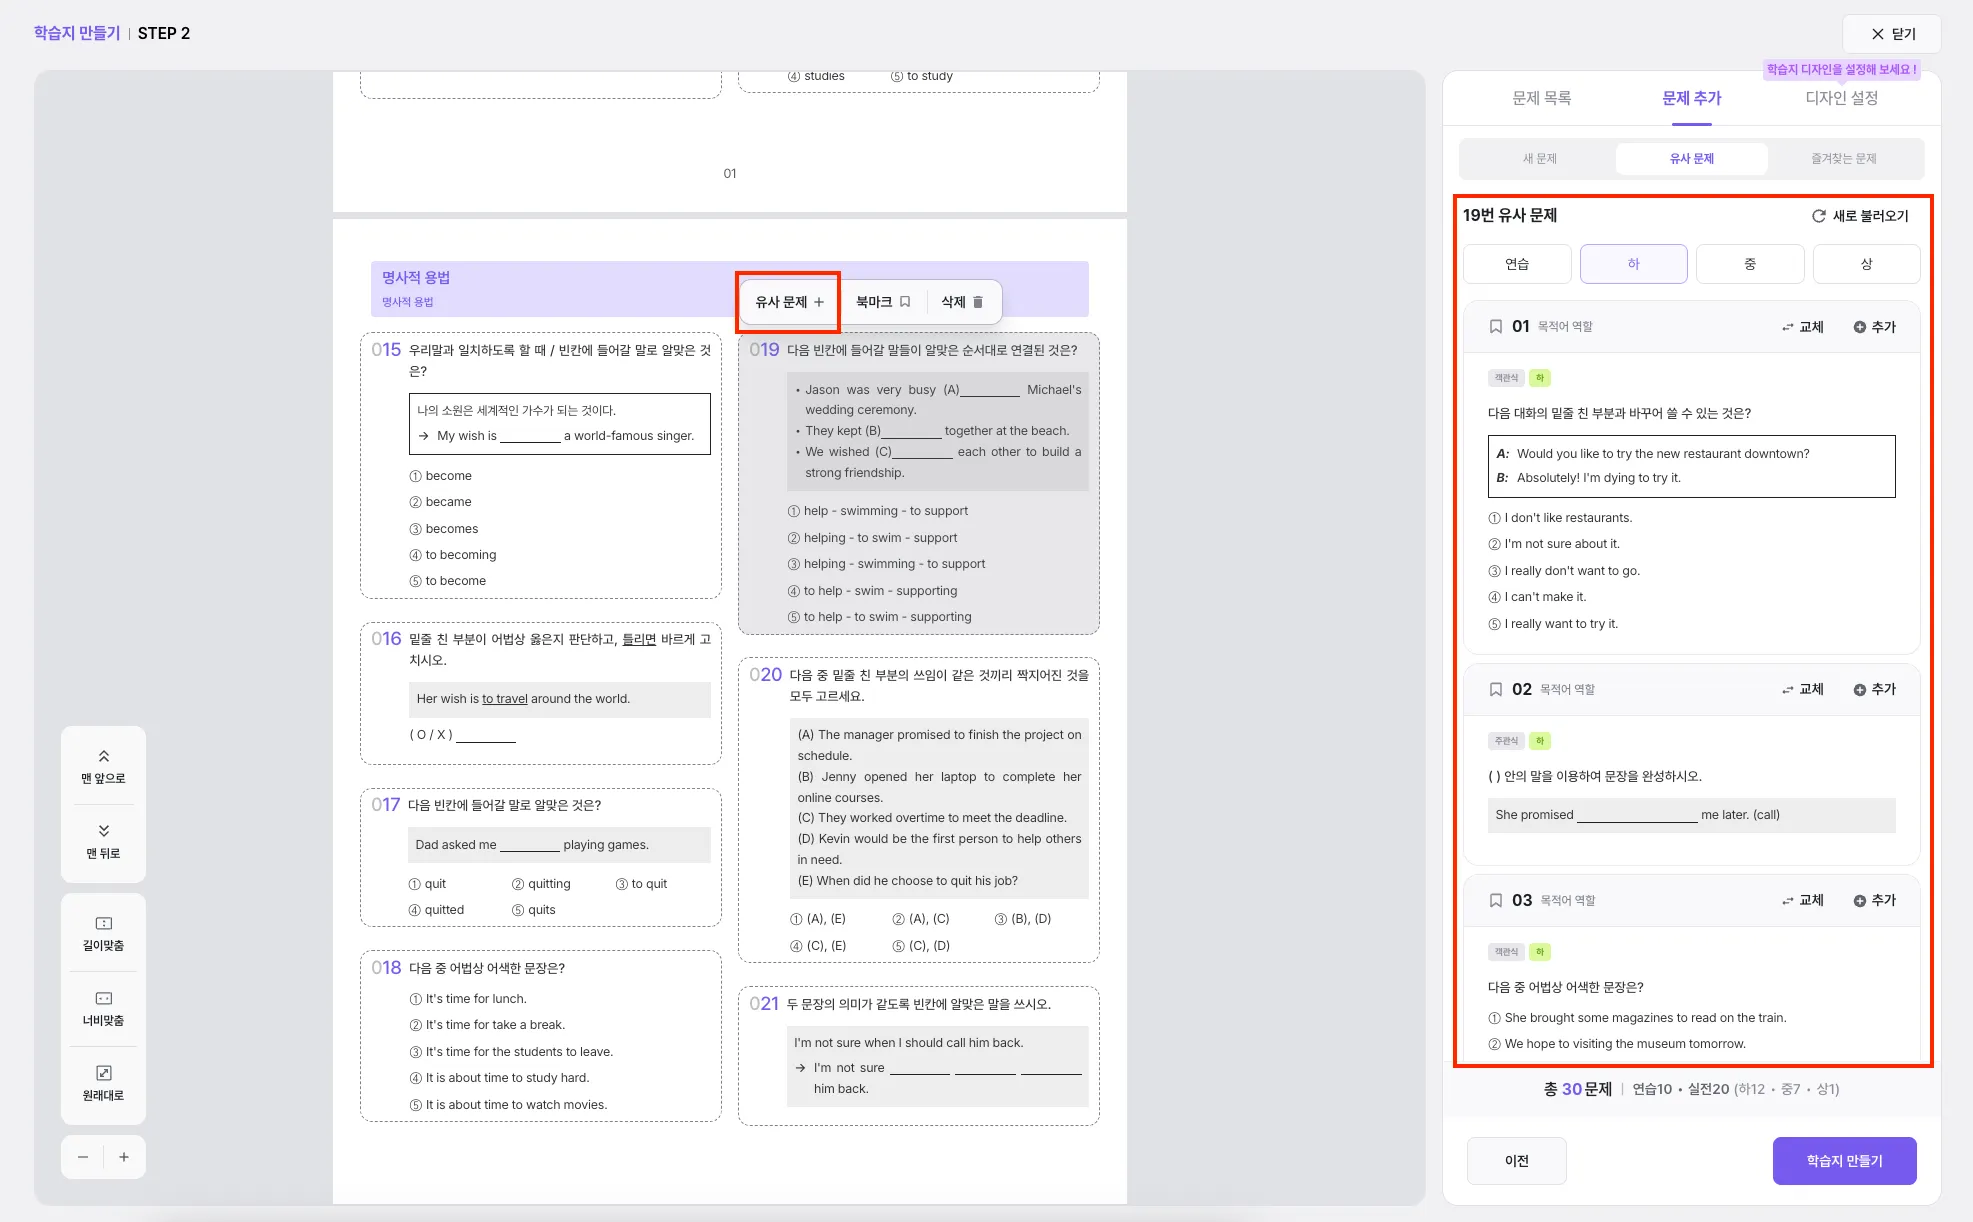
Task: Add similar question 02 with 추가
Action: coord(1874,689)
